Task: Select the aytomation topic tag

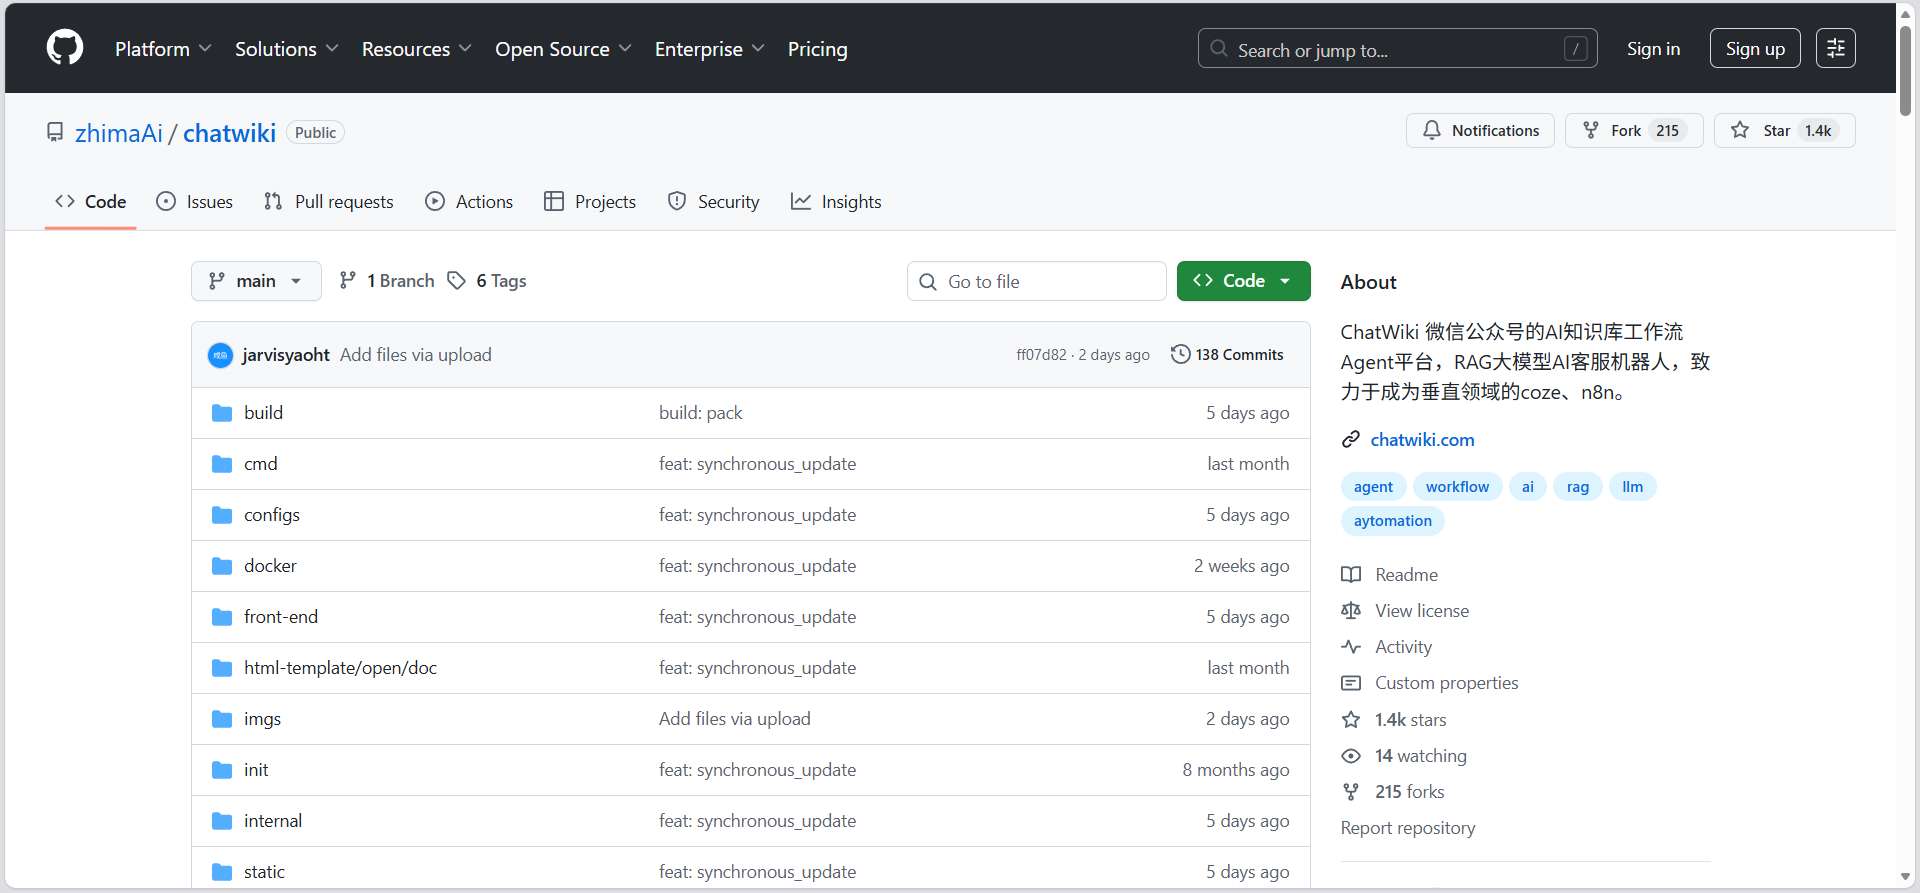Action: pyautogui.click(x=1392, y=521)
